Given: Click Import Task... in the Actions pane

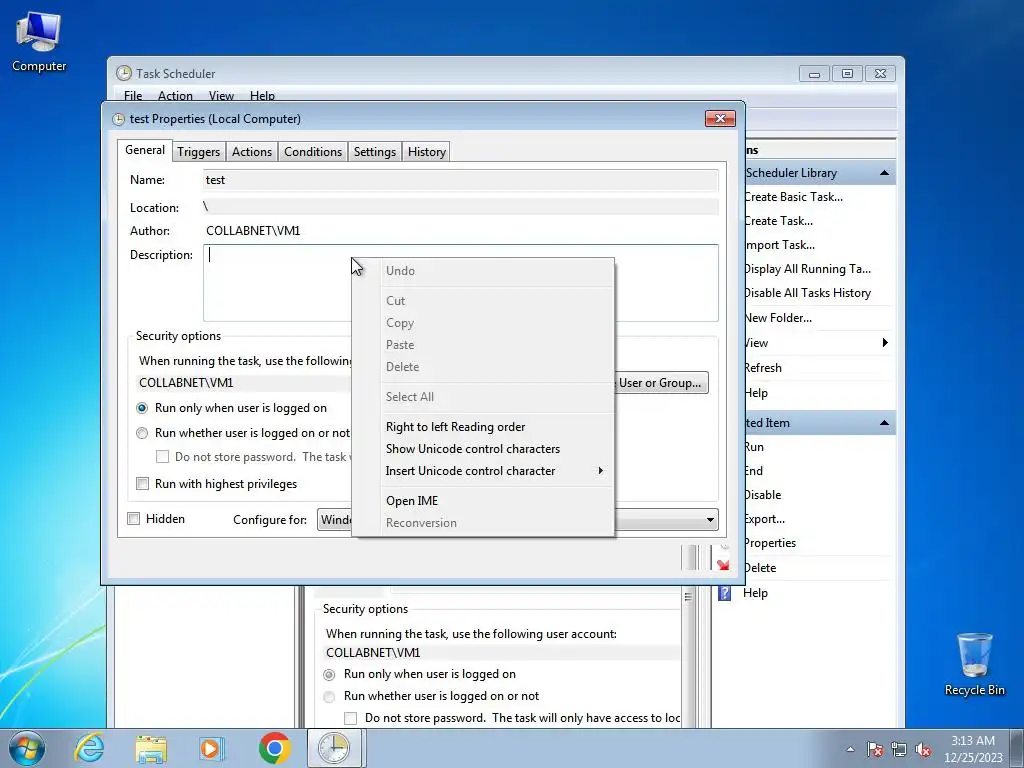Looking at the screenshot, I should pos(780,246).
